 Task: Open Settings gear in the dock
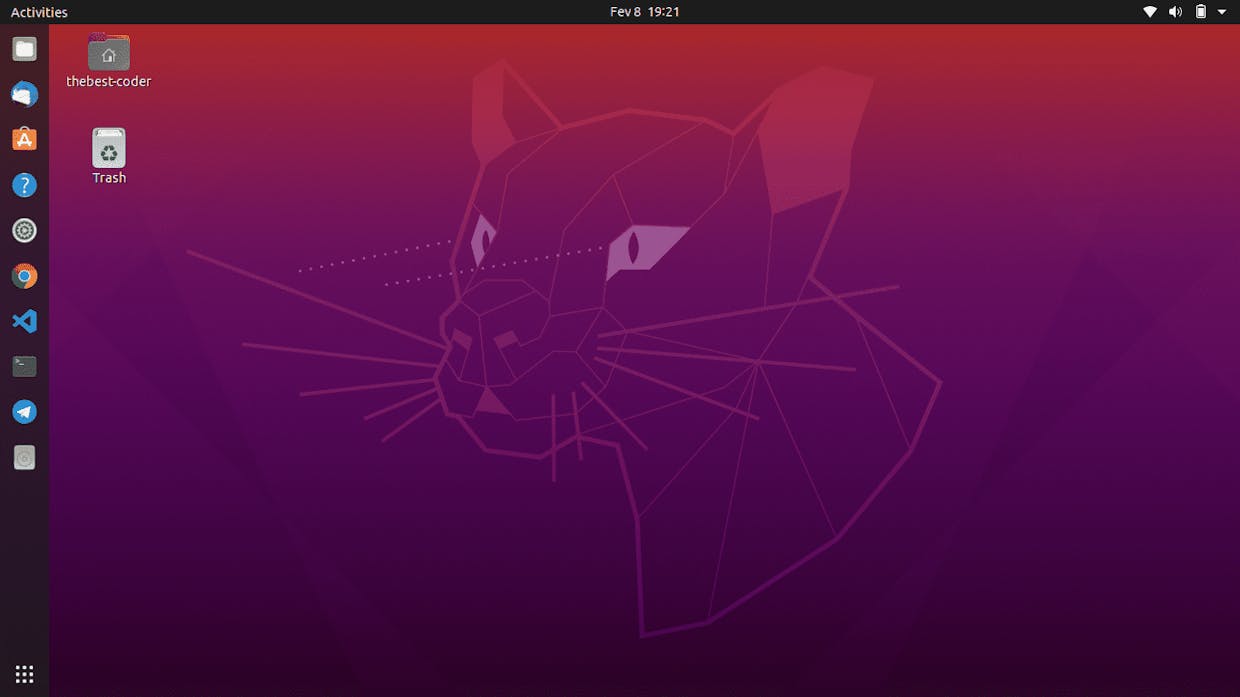click(x=24, y=230)
